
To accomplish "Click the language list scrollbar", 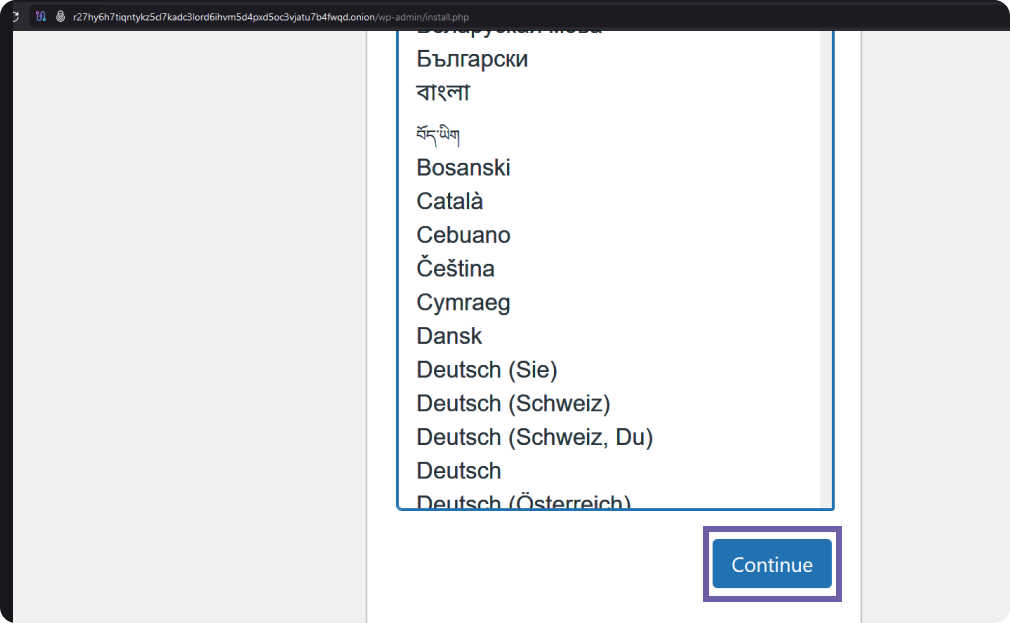I will click(826, 260).
